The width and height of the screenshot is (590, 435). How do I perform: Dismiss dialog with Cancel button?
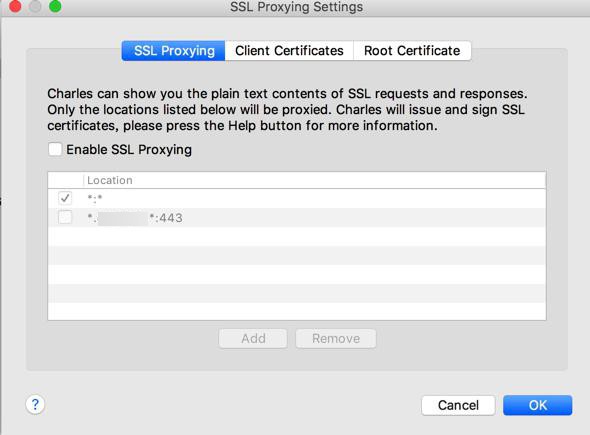[x=458, y=405]
